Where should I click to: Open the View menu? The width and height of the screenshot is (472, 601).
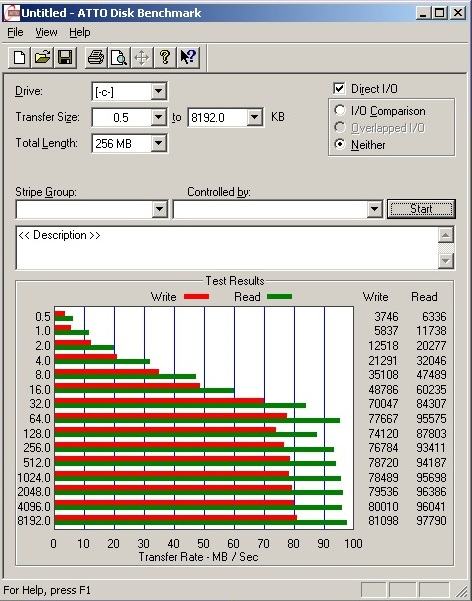point(46,33)
